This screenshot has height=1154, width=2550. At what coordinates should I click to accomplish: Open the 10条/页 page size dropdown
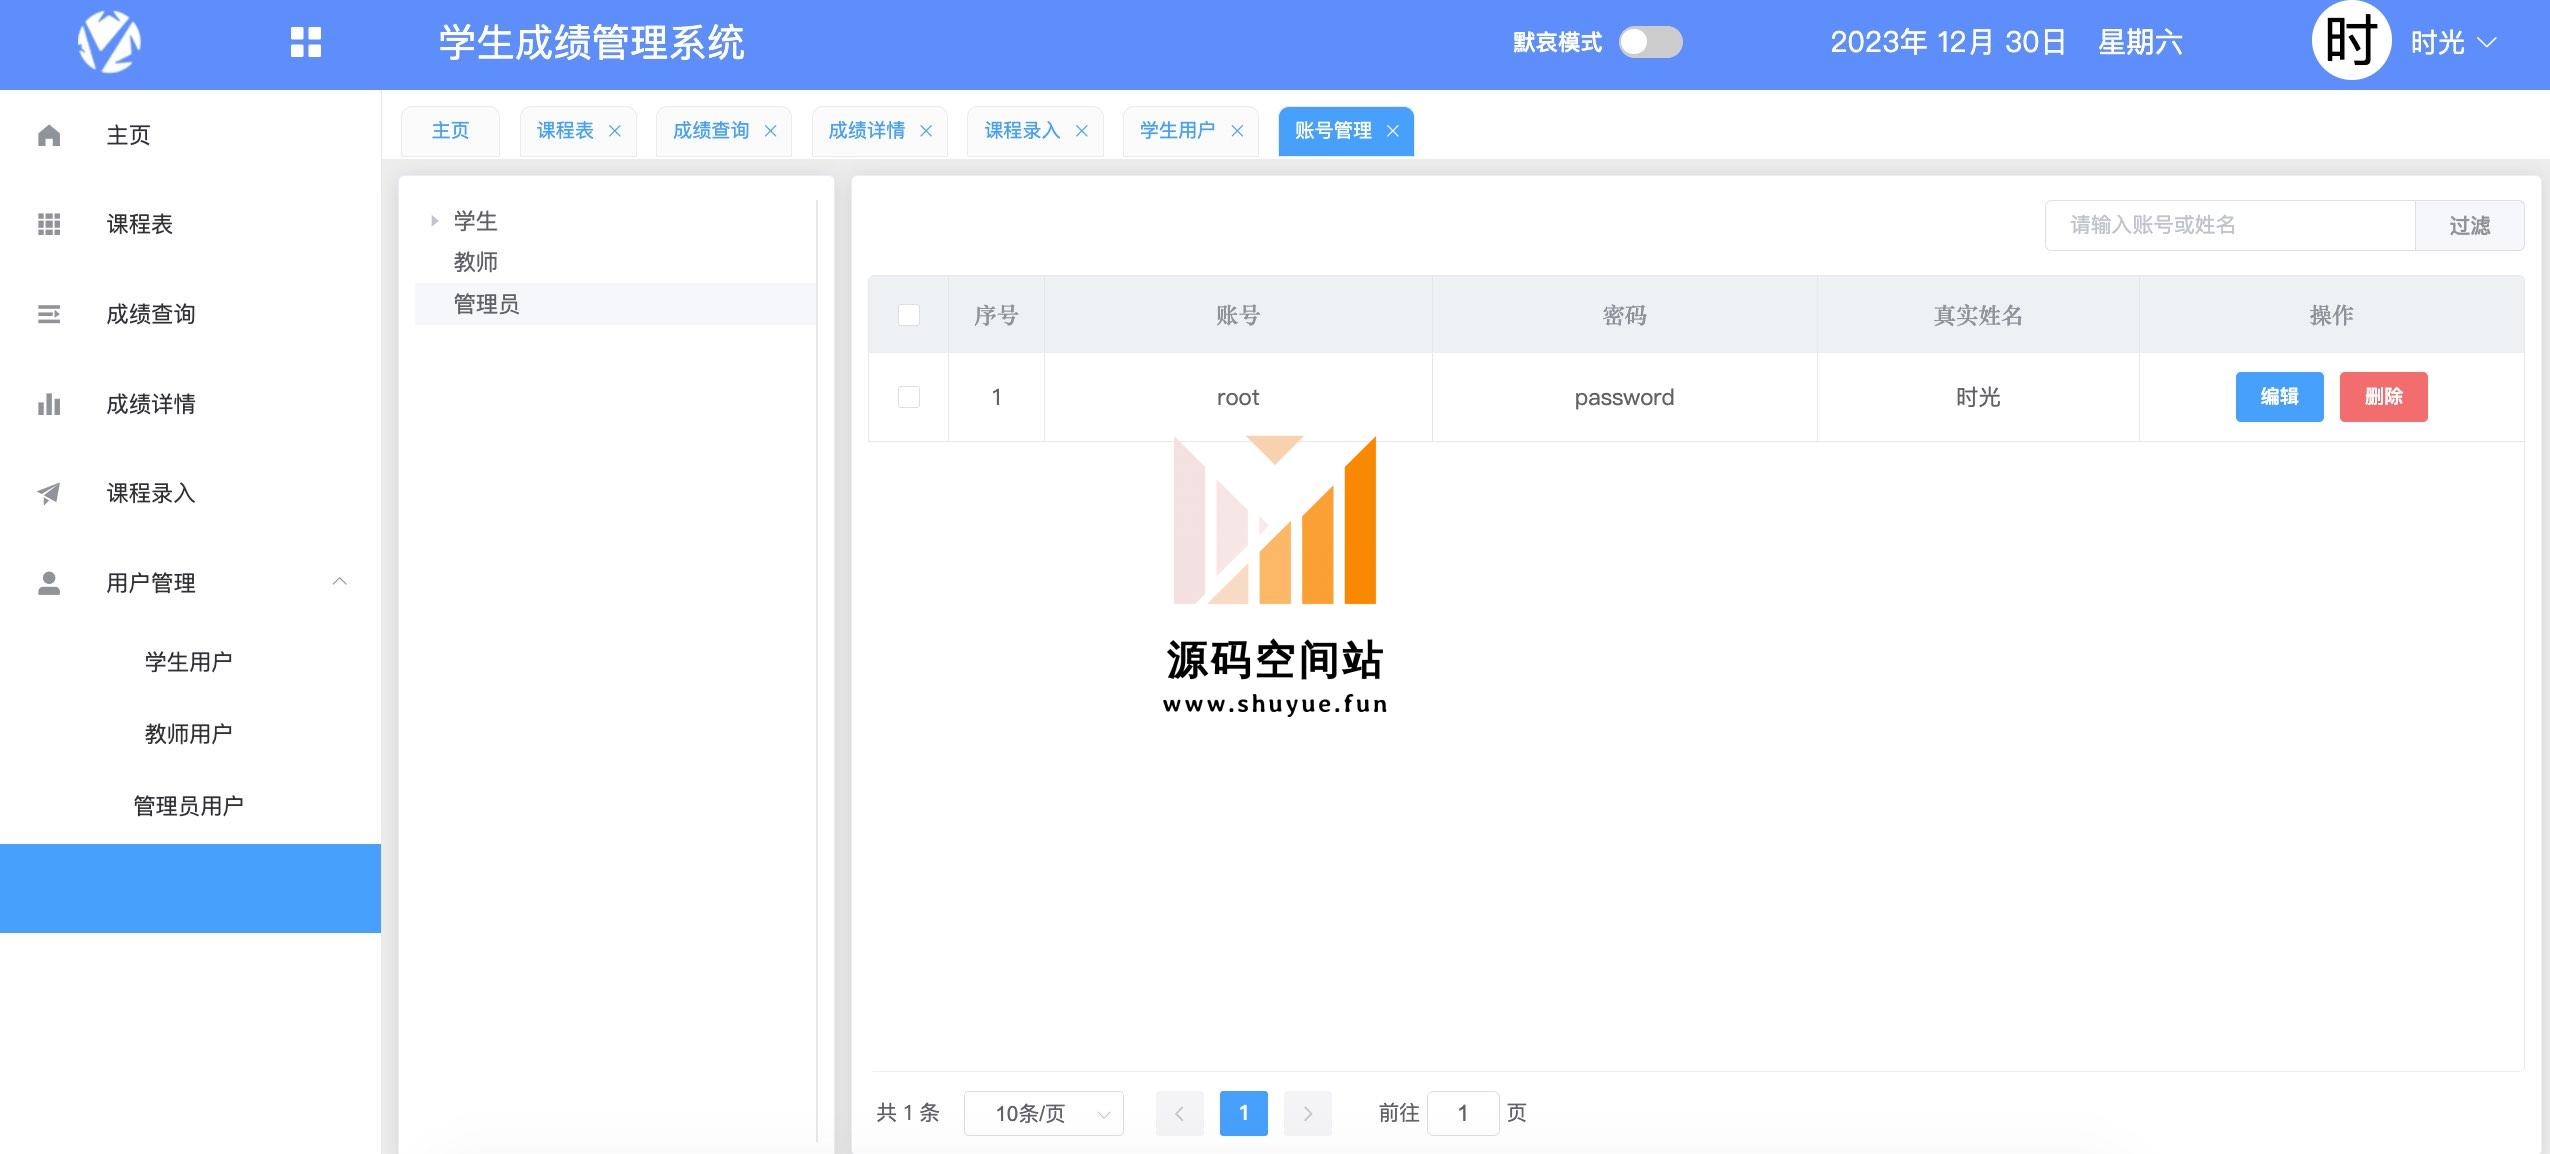(1043, 1113)
